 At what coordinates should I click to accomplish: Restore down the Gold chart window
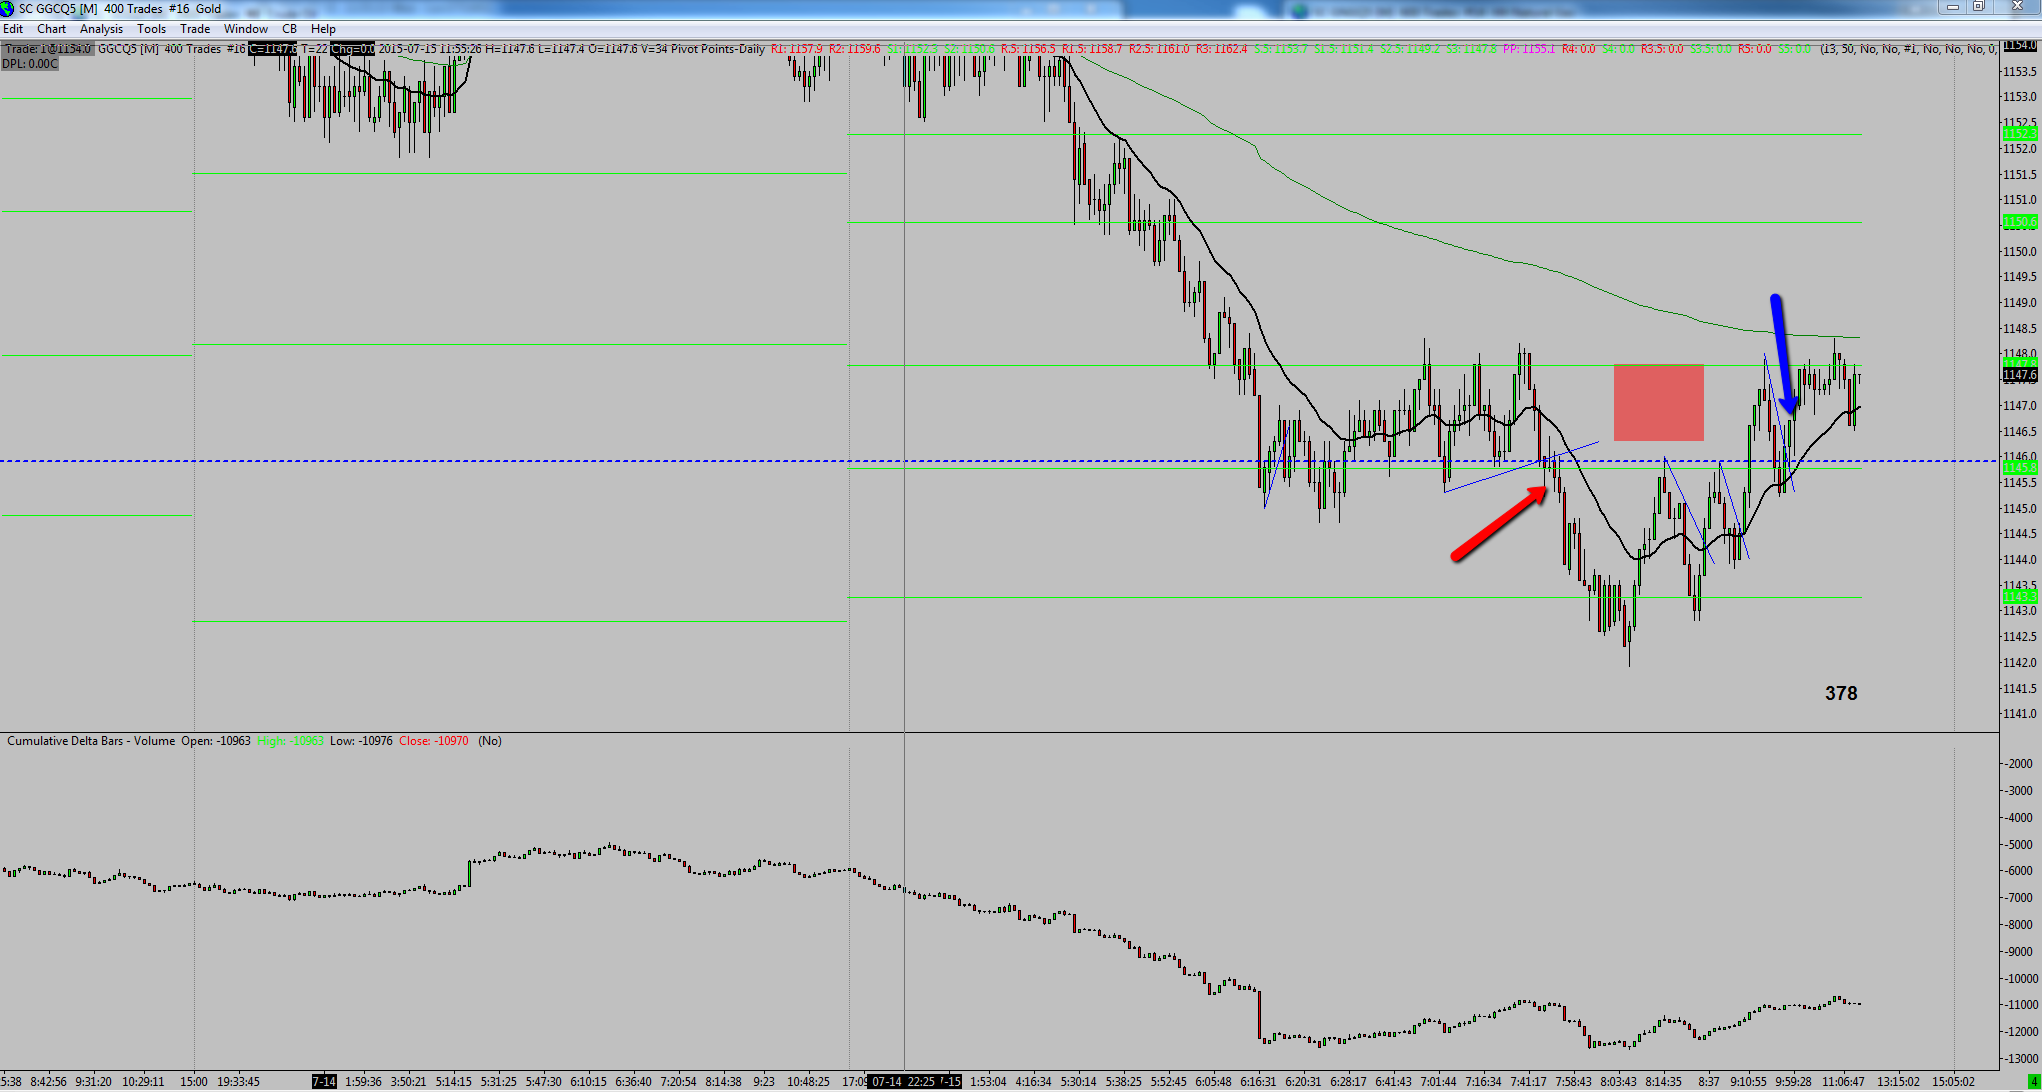[x=1978, y=7]
